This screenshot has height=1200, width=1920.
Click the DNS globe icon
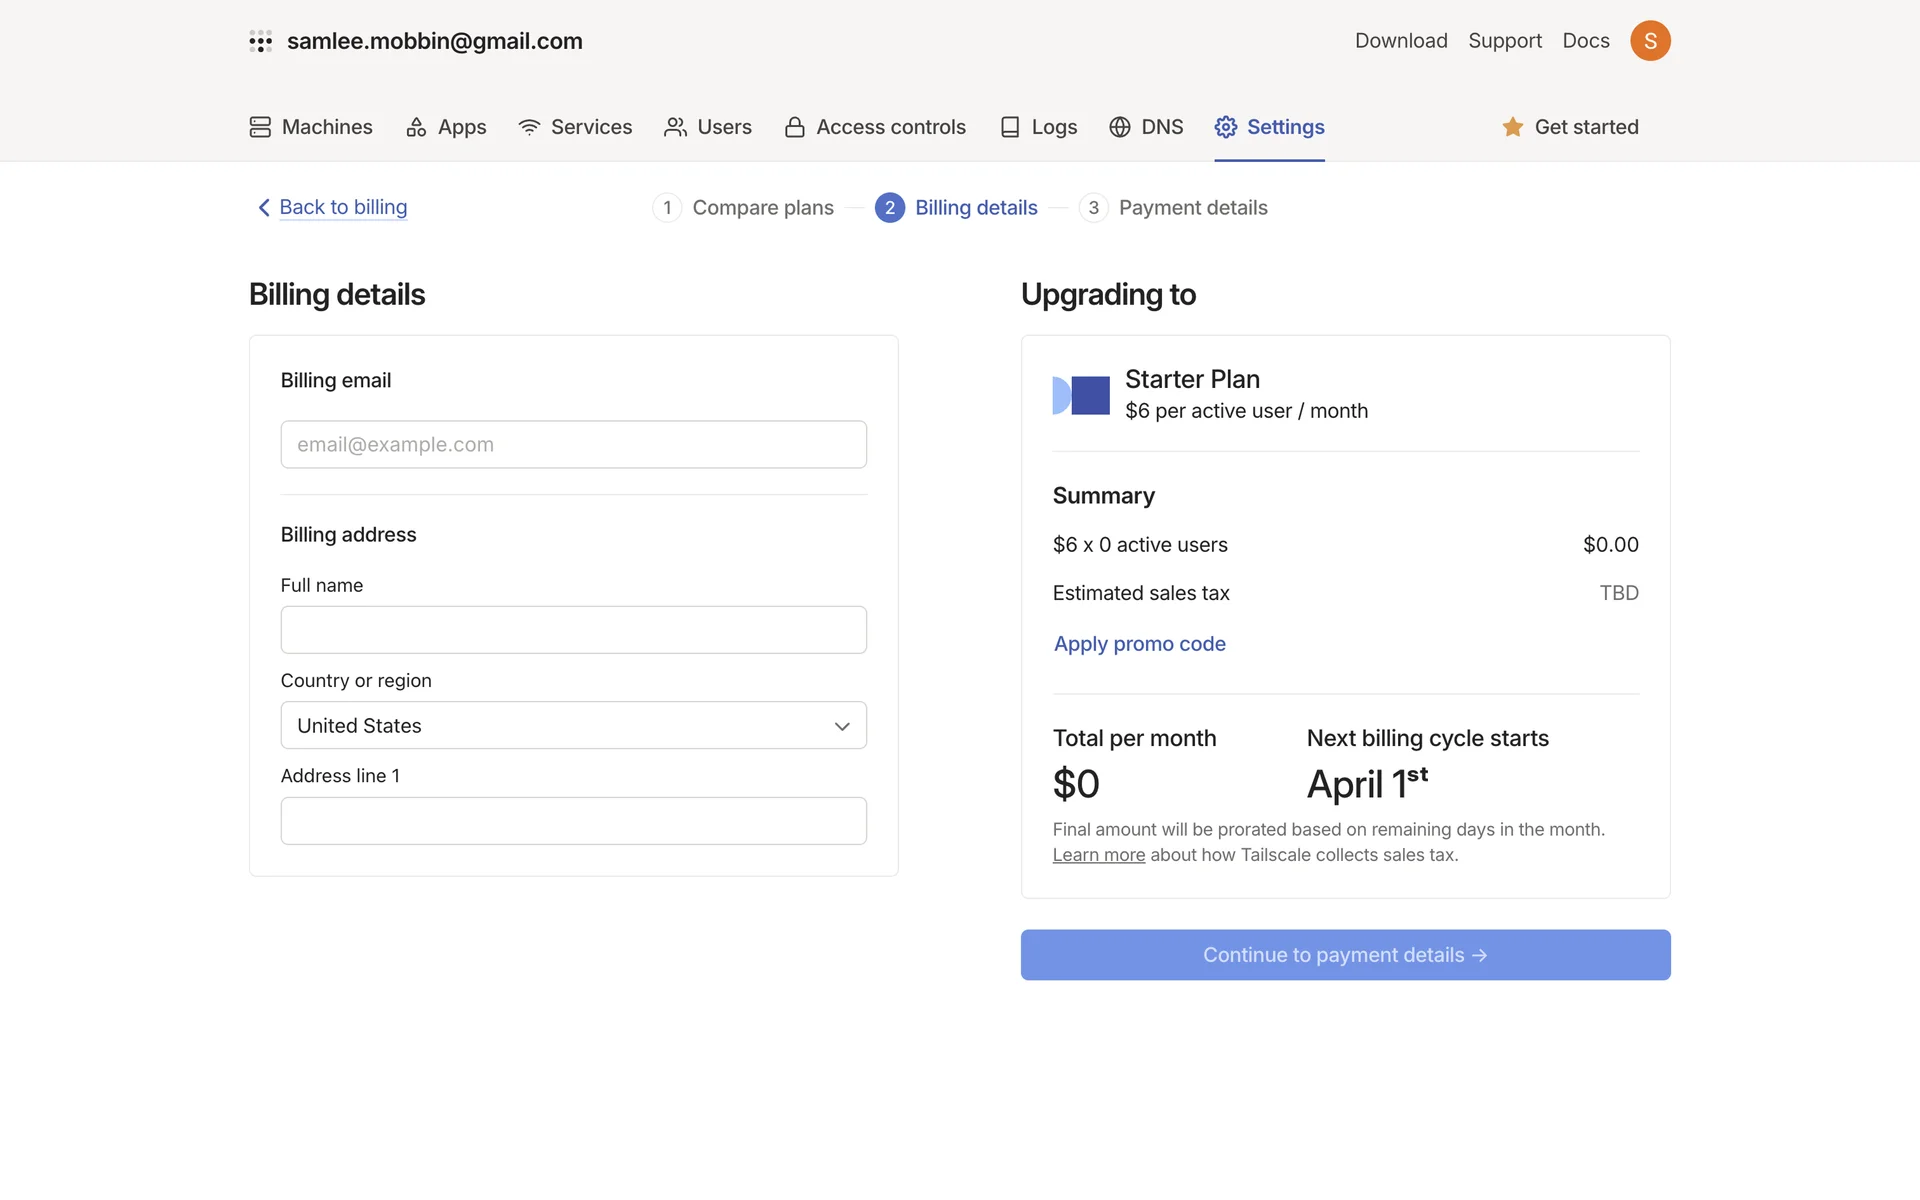coord(1120,127)
